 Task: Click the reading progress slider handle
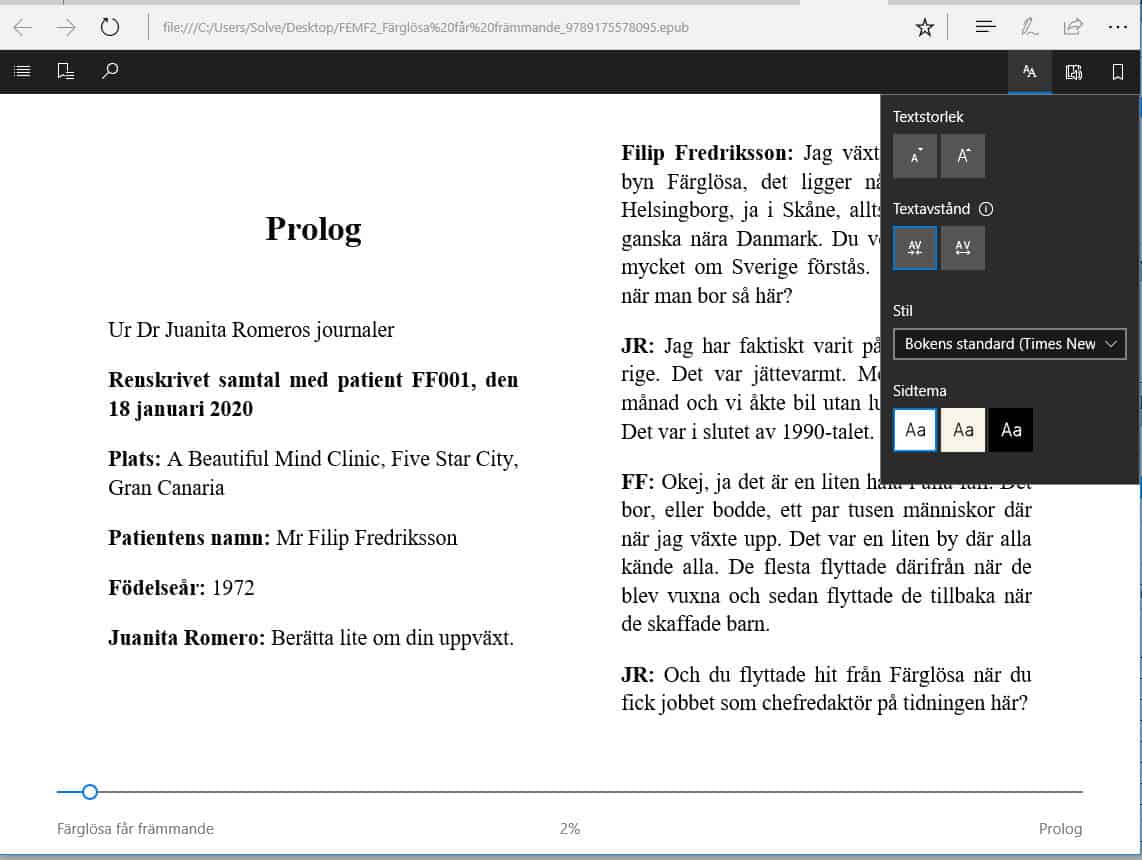[x=90, y=792]
